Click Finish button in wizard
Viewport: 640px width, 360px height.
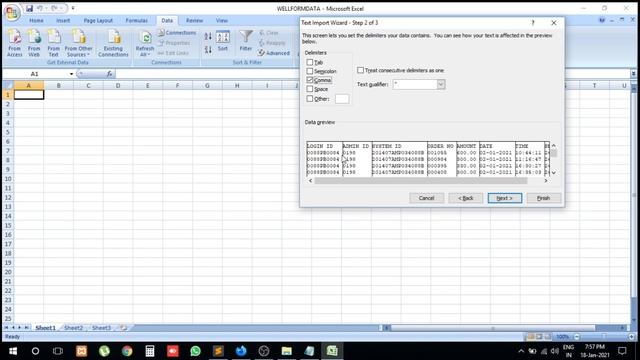coord(544,198)
